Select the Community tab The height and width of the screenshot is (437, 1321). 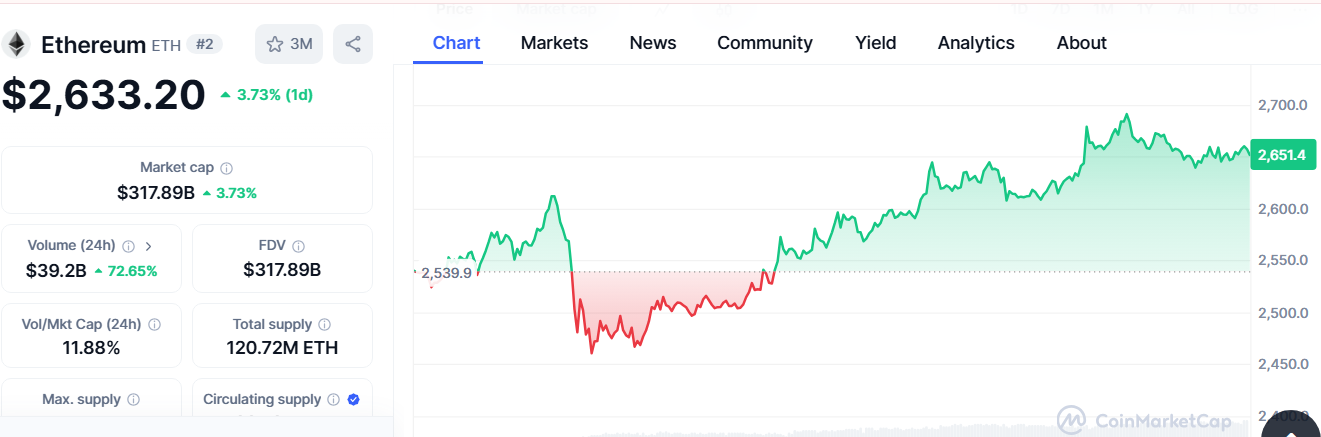click(765, 43)
